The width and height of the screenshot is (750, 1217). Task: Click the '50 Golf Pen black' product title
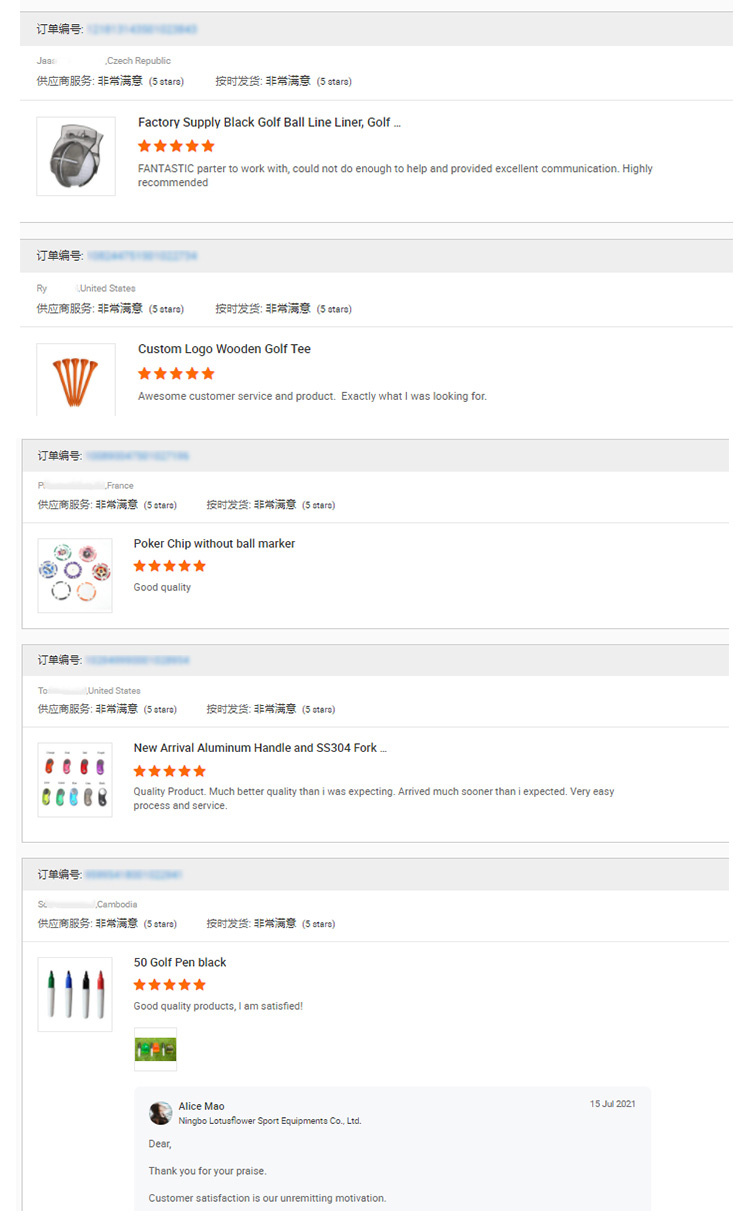click(178, 961)
